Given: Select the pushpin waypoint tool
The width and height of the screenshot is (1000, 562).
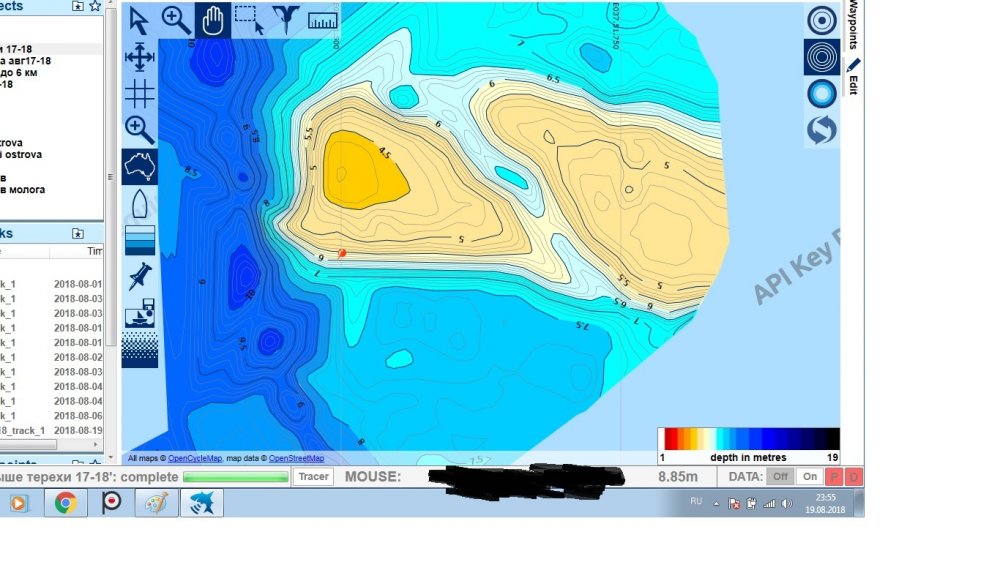Looking at the screenshot, I should [139, 276].
